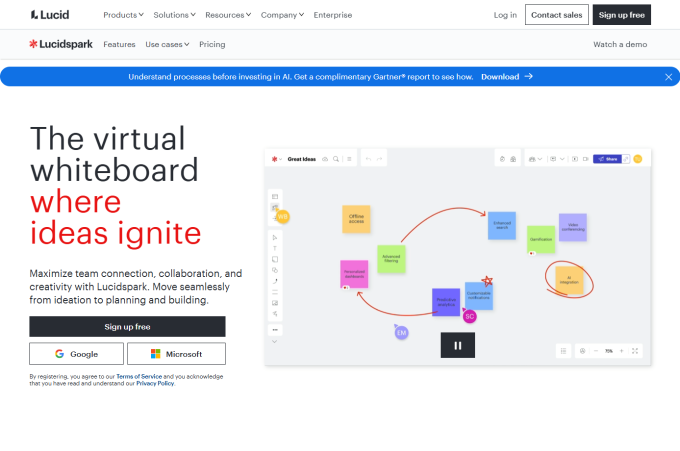
Task: Expand the Solutions dropdown menu
Action: point(174,15)
